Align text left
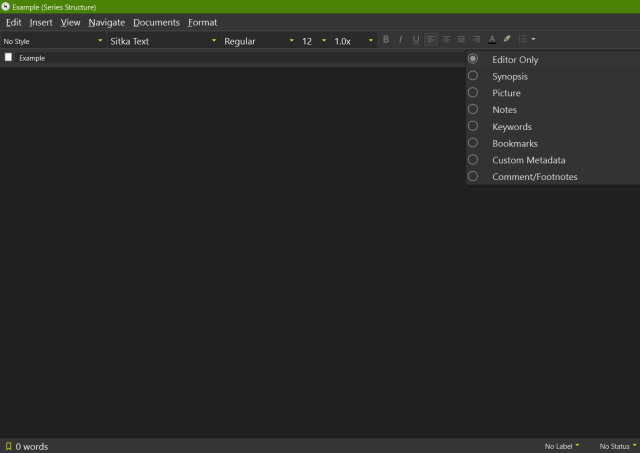The width and height of the screenshot is (640, 453). pyautogui.click(x=431, y=40)
